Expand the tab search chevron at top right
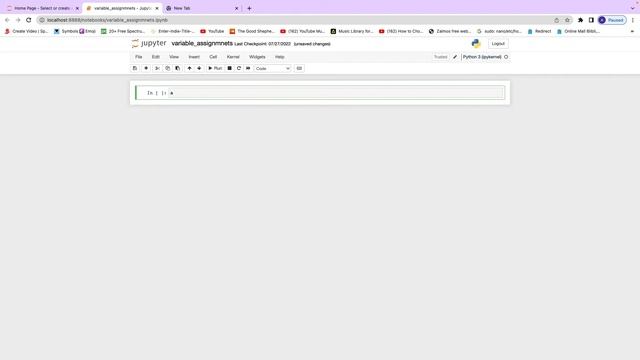This screenshot has height=360, width=640. click(x=633, y=8)
